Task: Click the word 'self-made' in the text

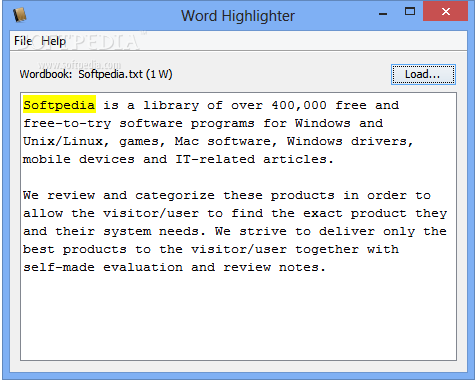Action: click(x=59, y=267)
